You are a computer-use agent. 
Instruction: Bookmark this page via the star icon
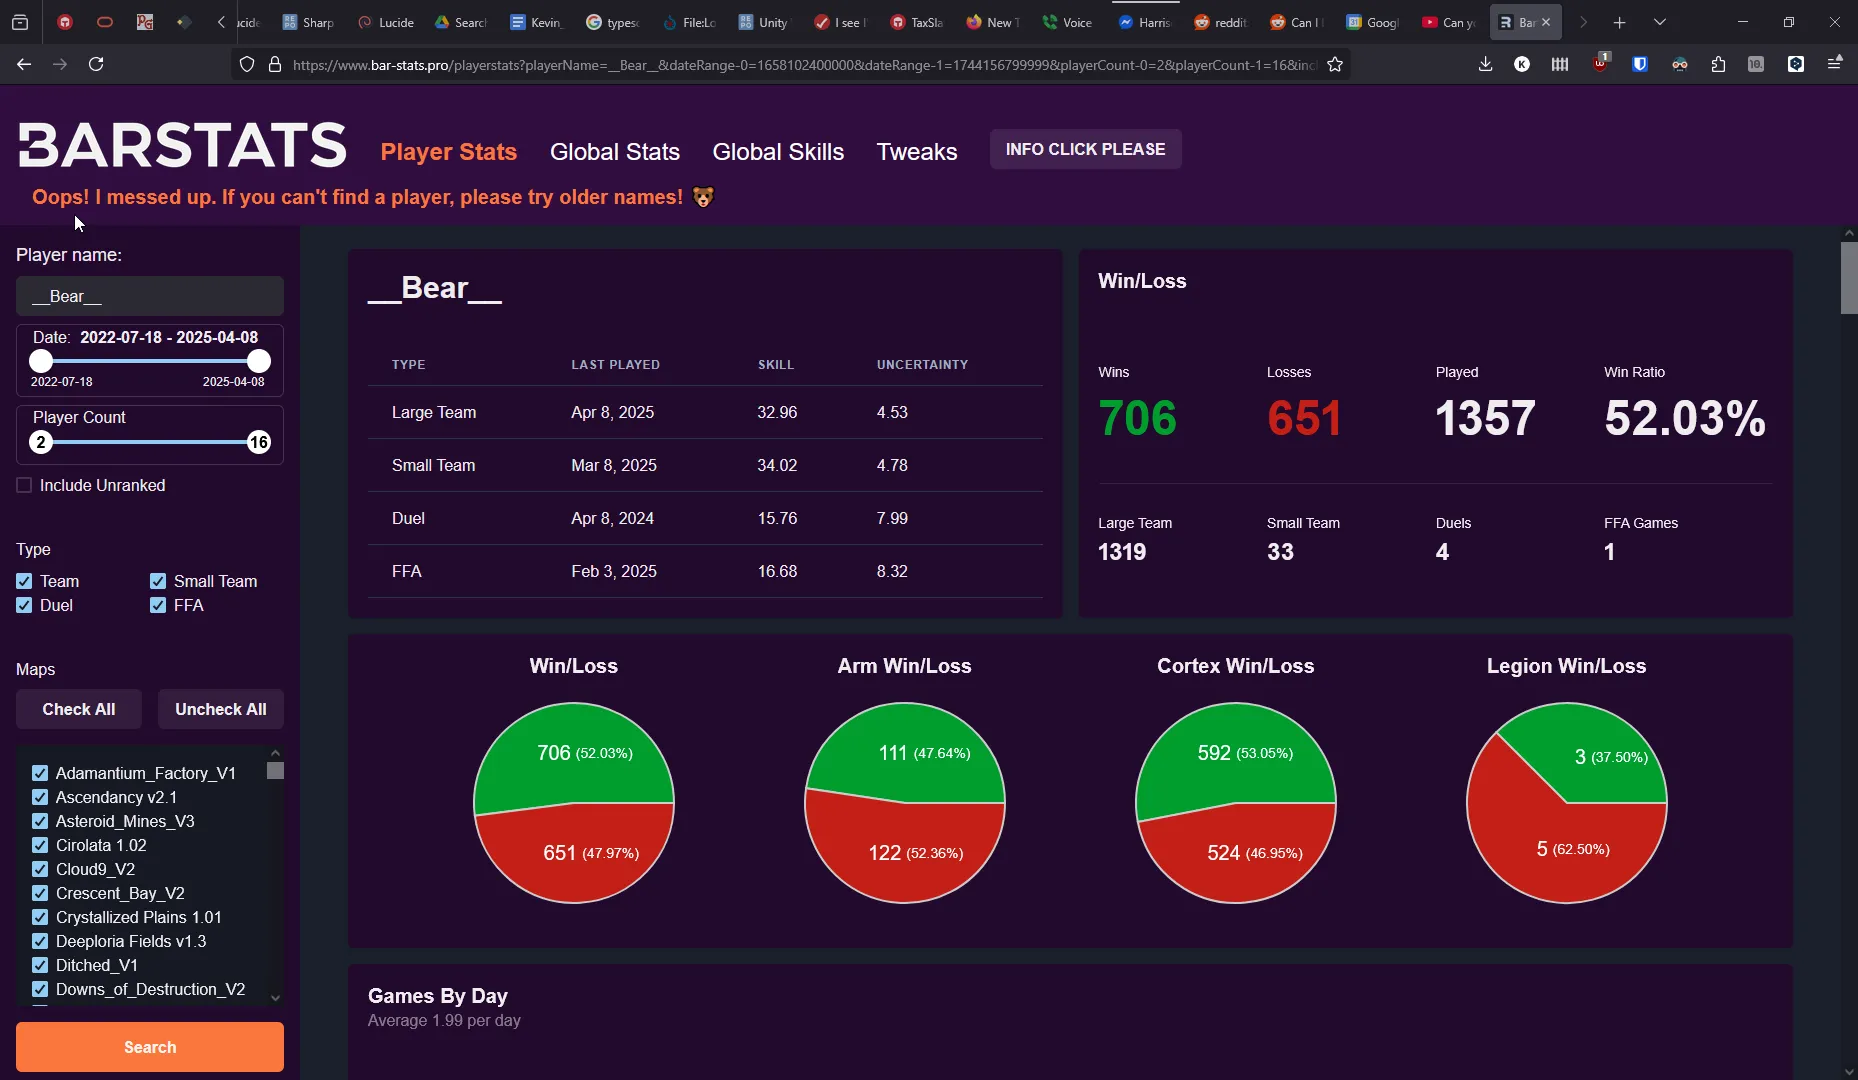click(x=1336, y=64)
